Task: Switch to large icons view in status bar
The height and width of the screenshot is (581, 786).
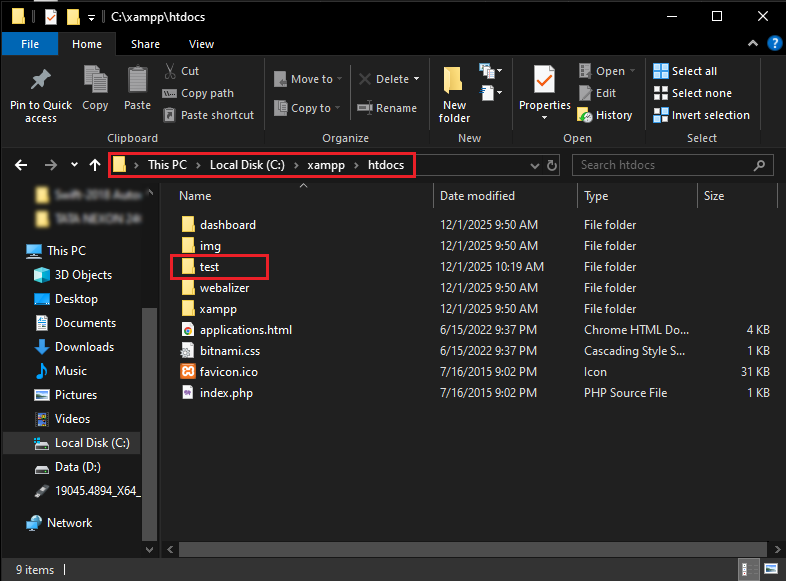Action: (x=771, y=570)
